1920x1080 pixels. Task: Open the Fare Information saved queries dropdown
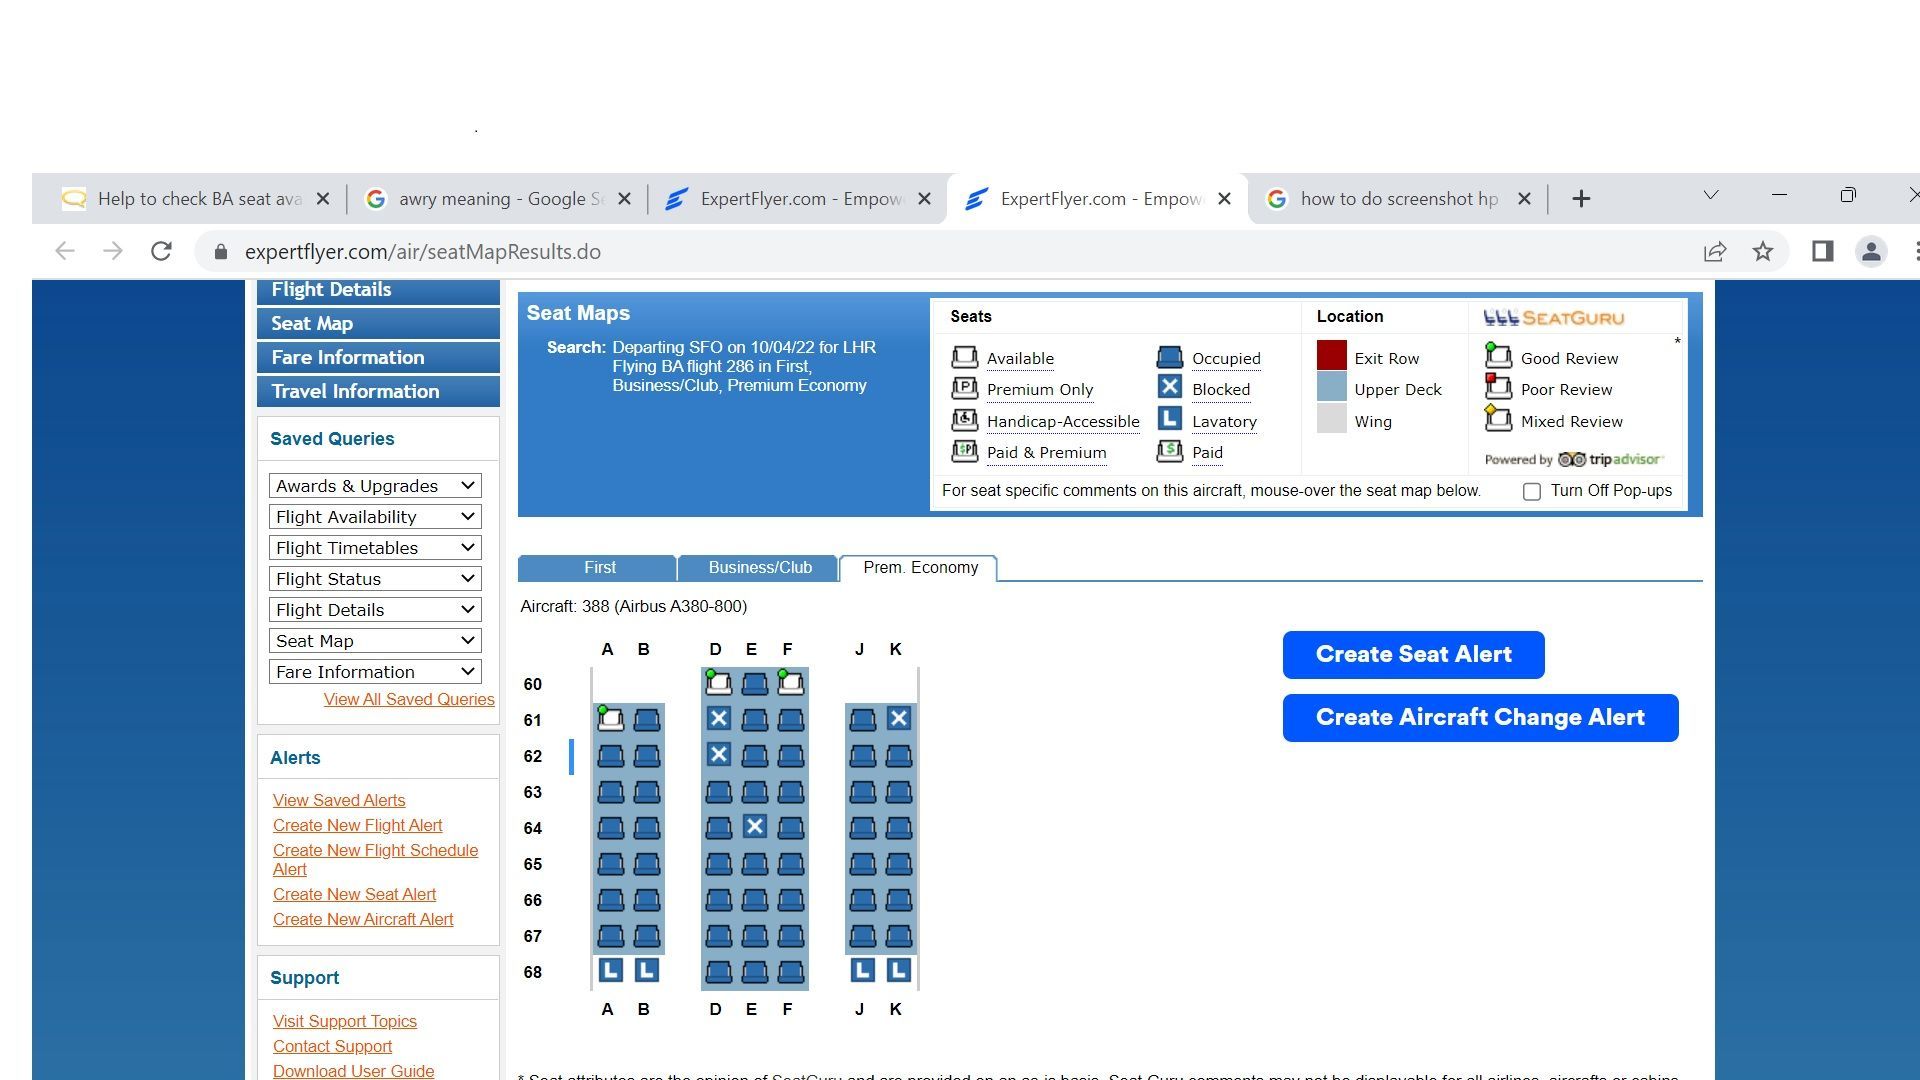(375, 672)
